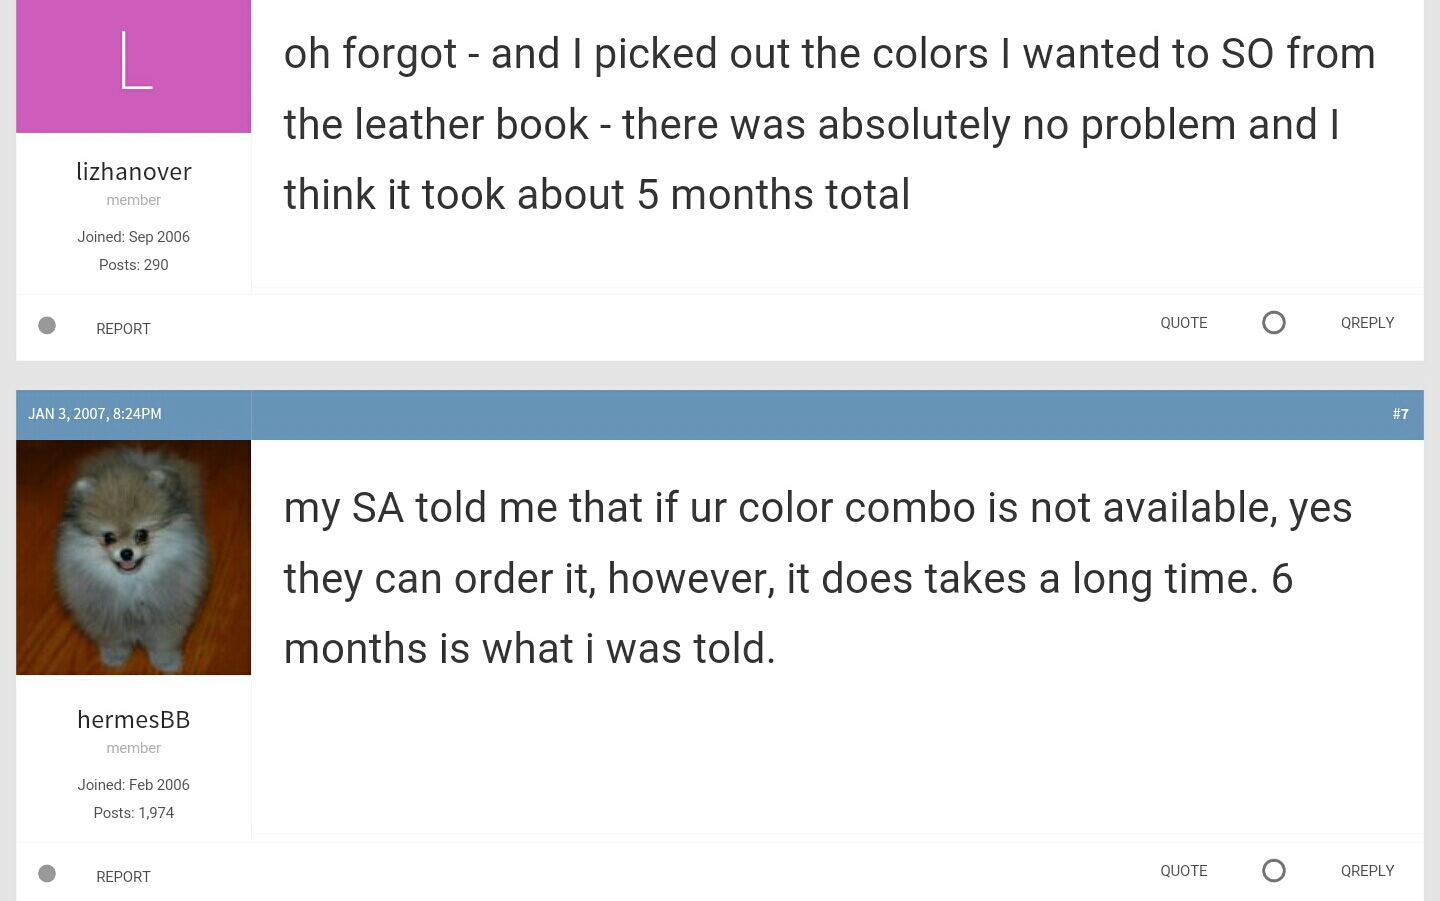Toggle multi-quote circle on lizhanover's post
Viewport: 1440px width, 901px height.
(1273, 322)
